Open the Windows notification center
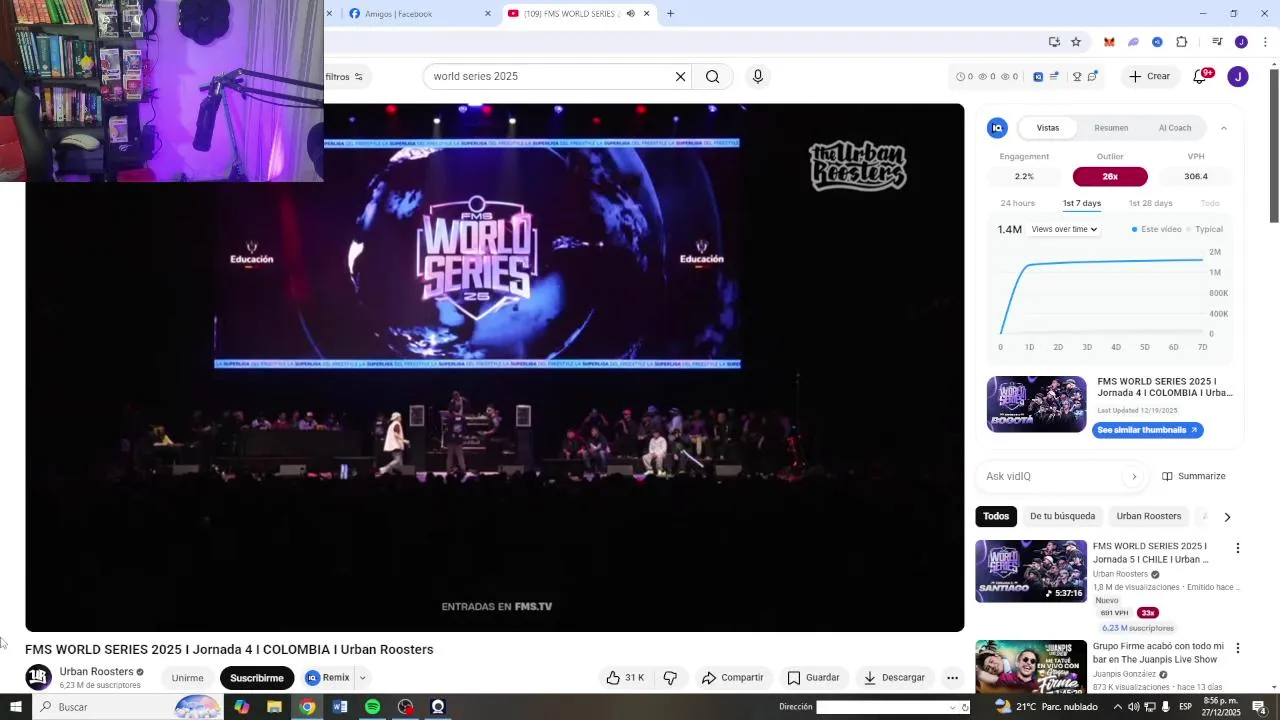Image resolution: width=1280 pixels, height=720 pixels. tap(1259, 707)
